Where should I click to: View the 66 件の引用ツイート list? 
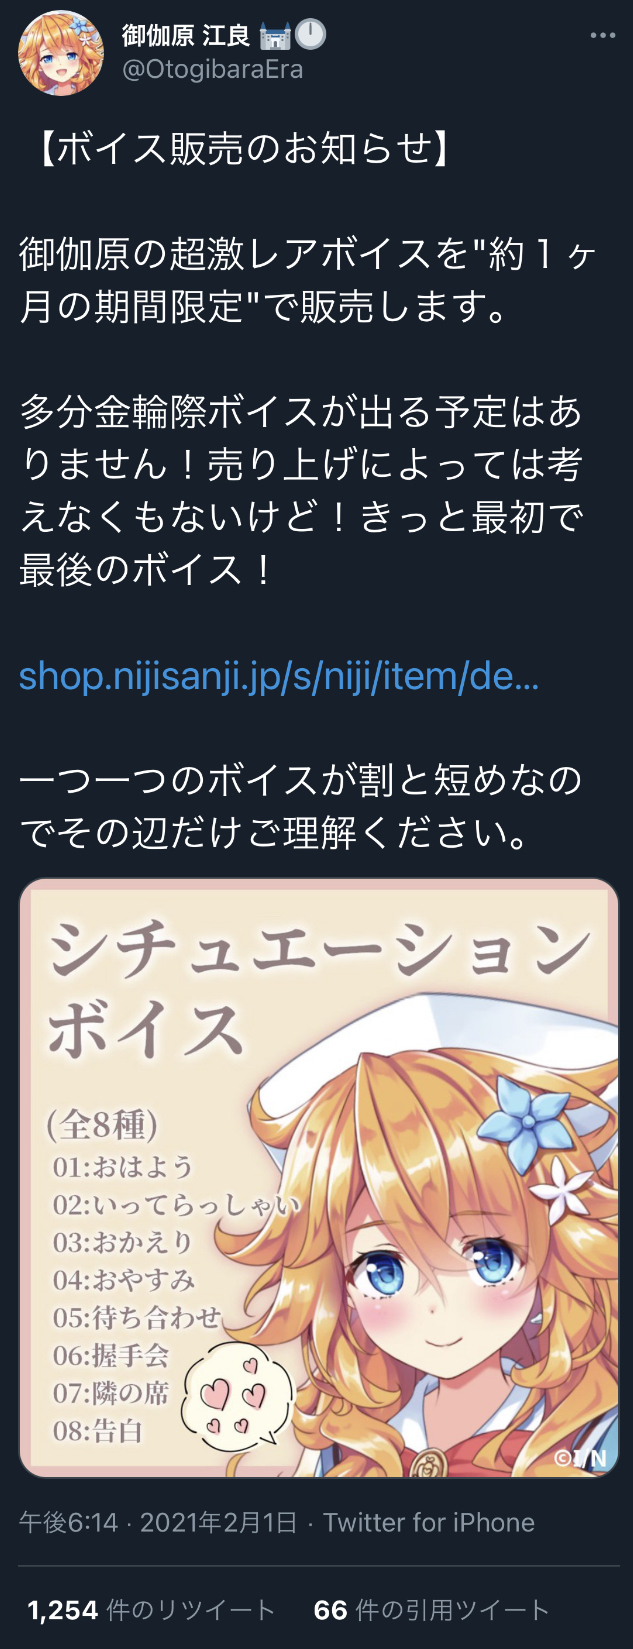click(432, 1610)
